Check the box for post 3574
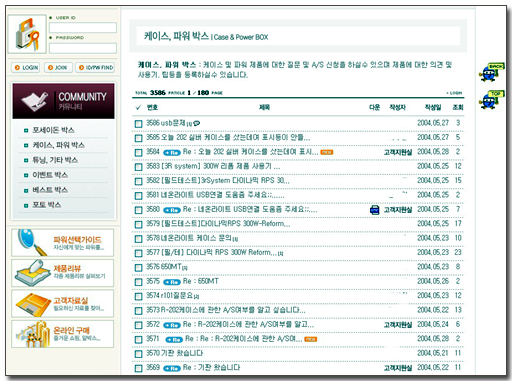512x381 pixels. (x=138, y=296)
